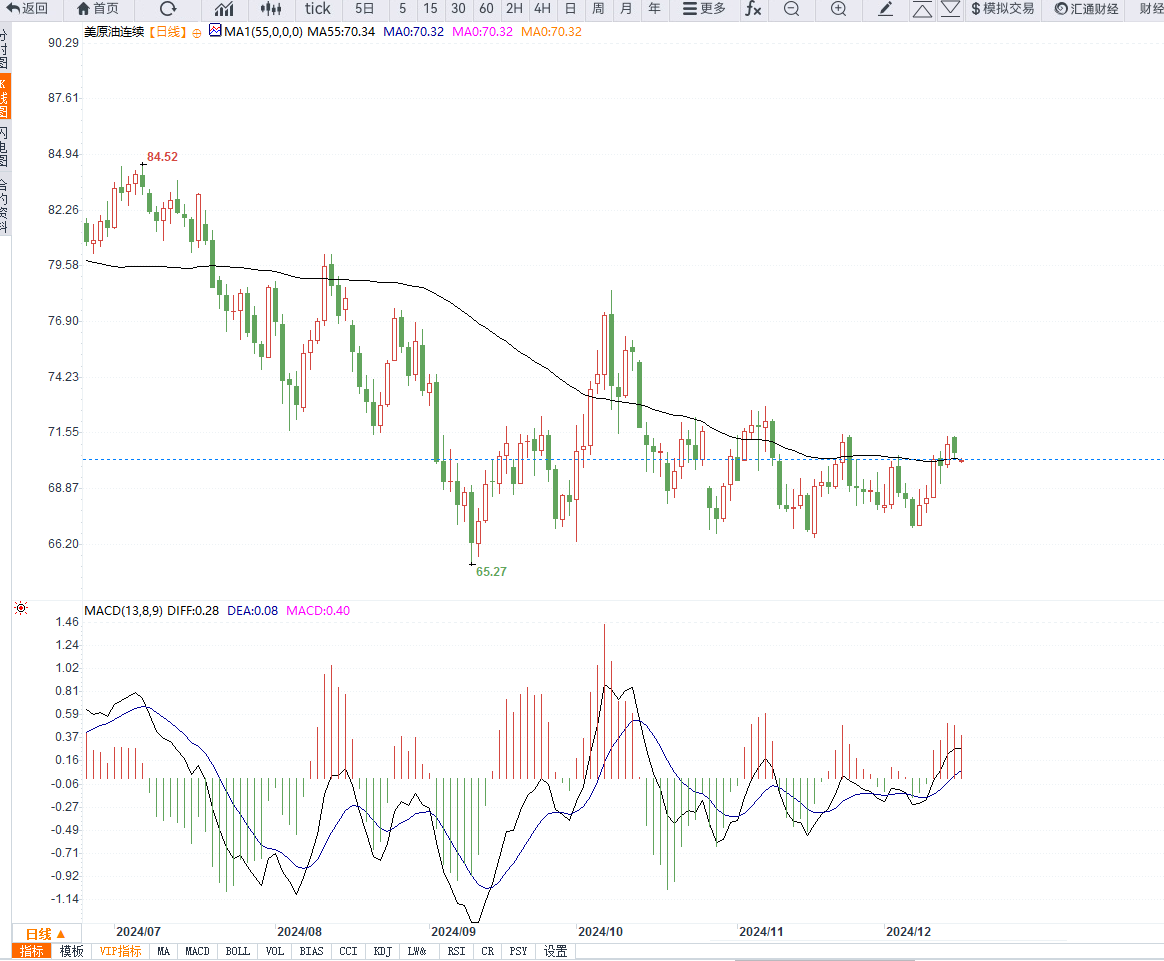The height and width of the screenshot is (961, 1164).
Task: Open 设置 in the indicator bar
Action: pyautogui.click(x=556, y=951)
